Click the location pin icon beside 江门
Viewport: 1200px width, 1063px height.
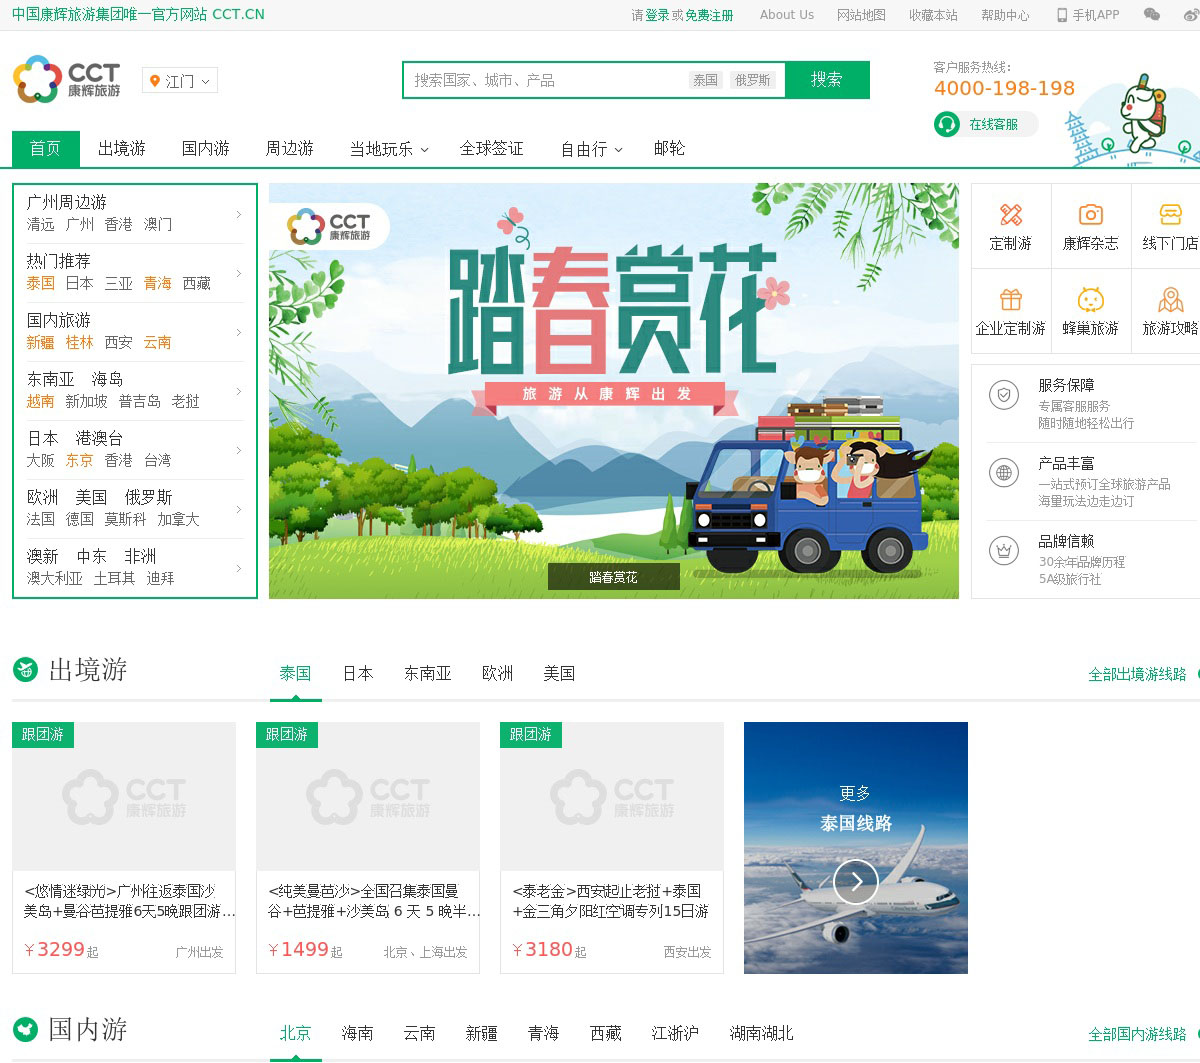(x=154, y=81)
